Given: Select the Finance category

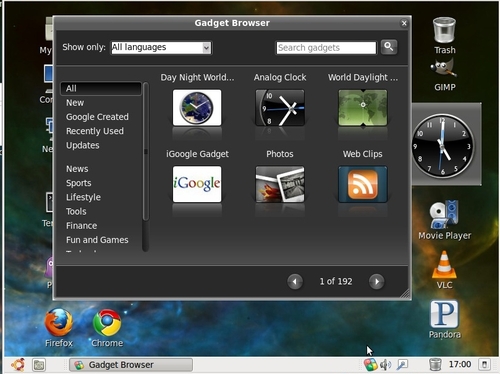Looking at the screenshot, I should tap(81, 226).
